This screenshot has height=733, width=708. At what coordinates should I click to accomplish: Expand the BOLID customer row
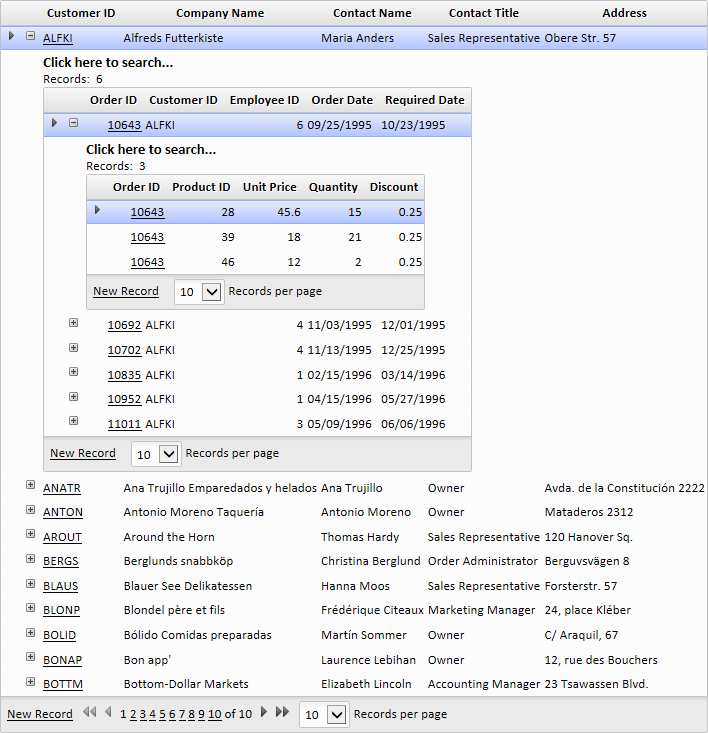pos(30,632)
